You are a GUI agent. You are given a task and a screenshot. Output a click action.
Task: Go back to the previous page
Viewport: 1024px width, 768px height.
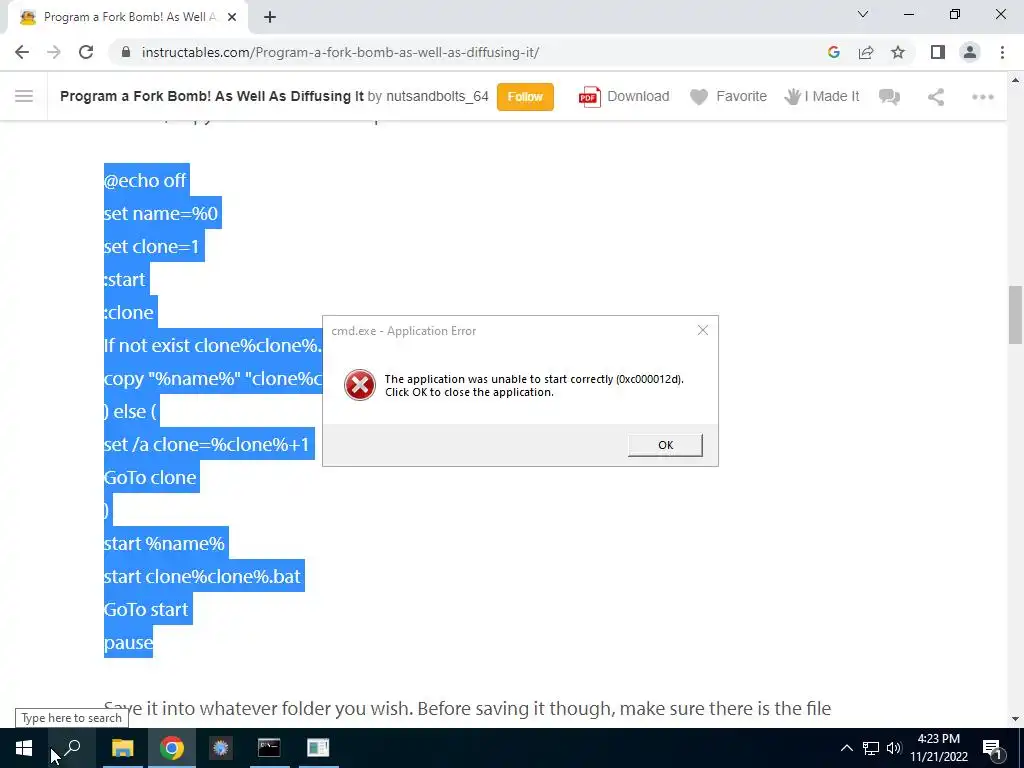click(22, 52)
